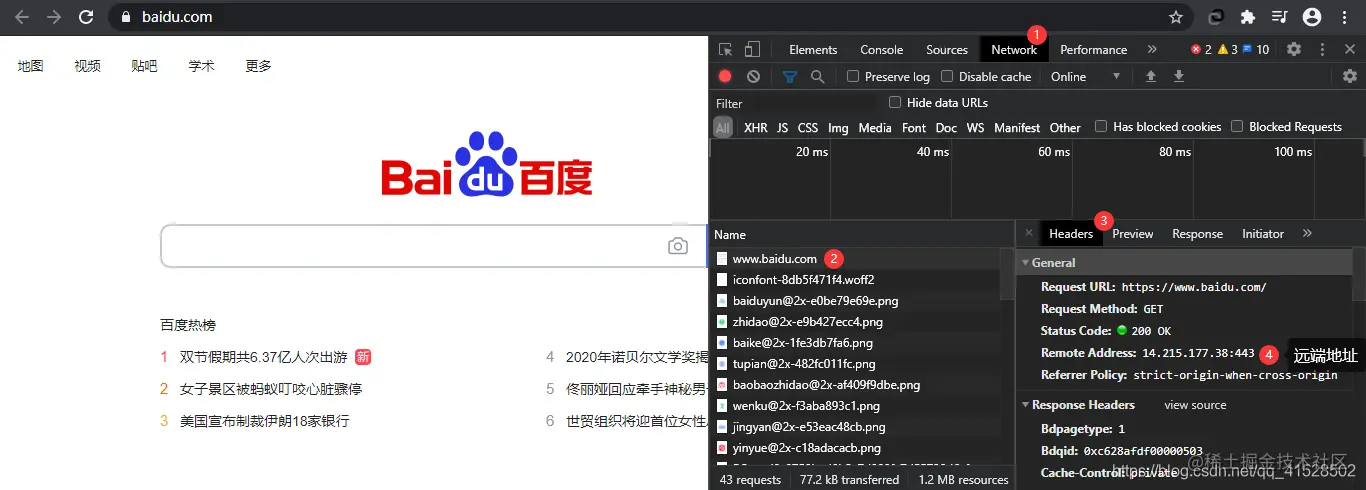Open Chrome three-dot menu
The height and width of the screenshot is (490, 1366).
pyautogui.click(x=1345, y=17)
